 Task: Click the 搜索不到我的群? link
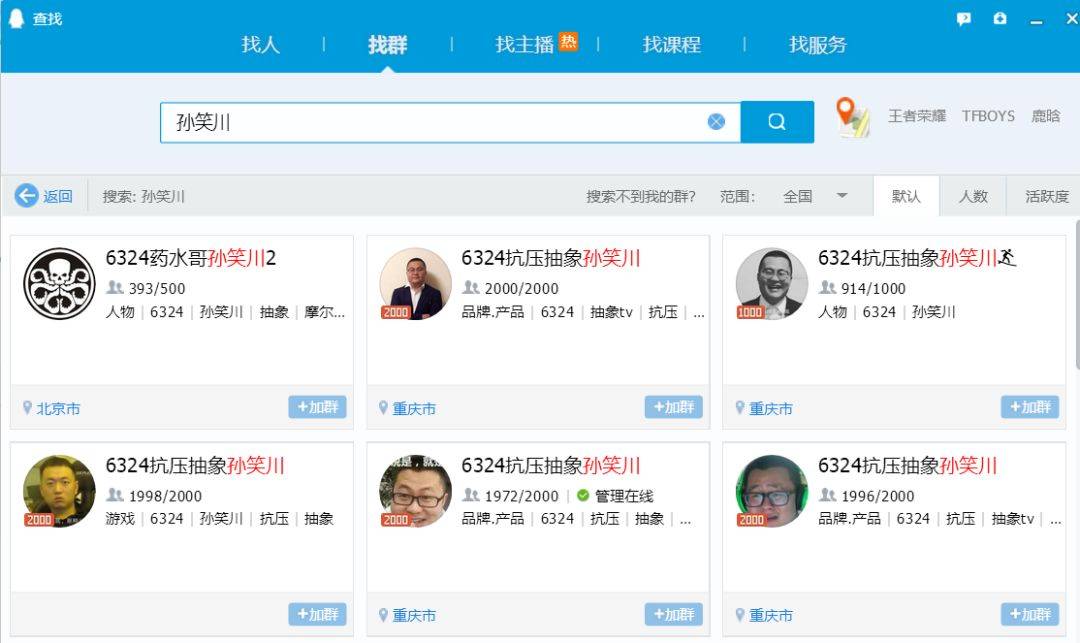pyautogui.click(x=640, y=196)
